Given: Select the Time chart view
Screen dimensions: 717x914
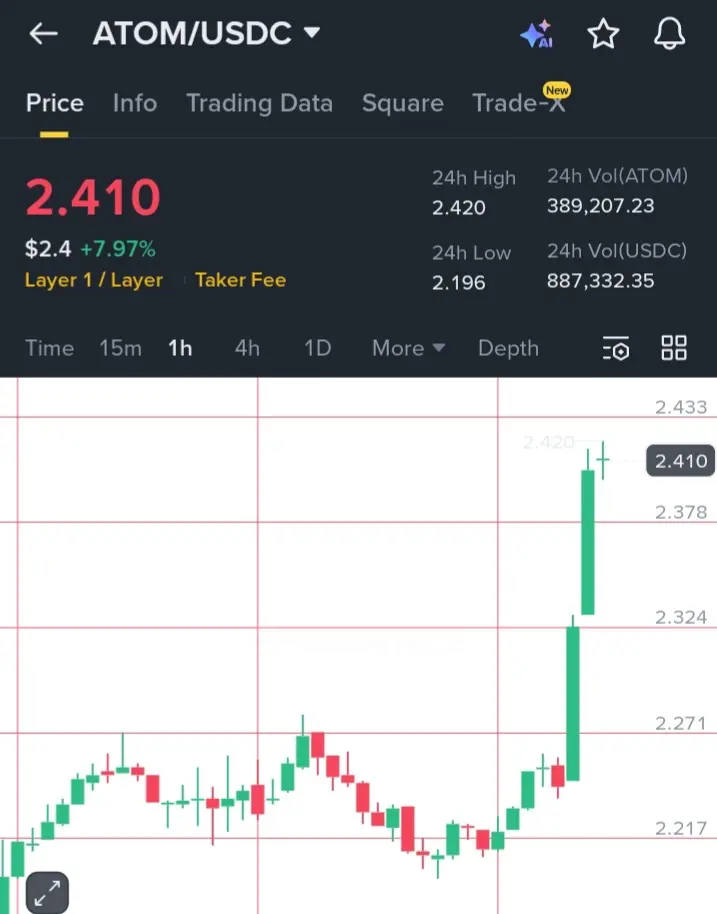Looking at the screenshot, I should click(50, 348).
